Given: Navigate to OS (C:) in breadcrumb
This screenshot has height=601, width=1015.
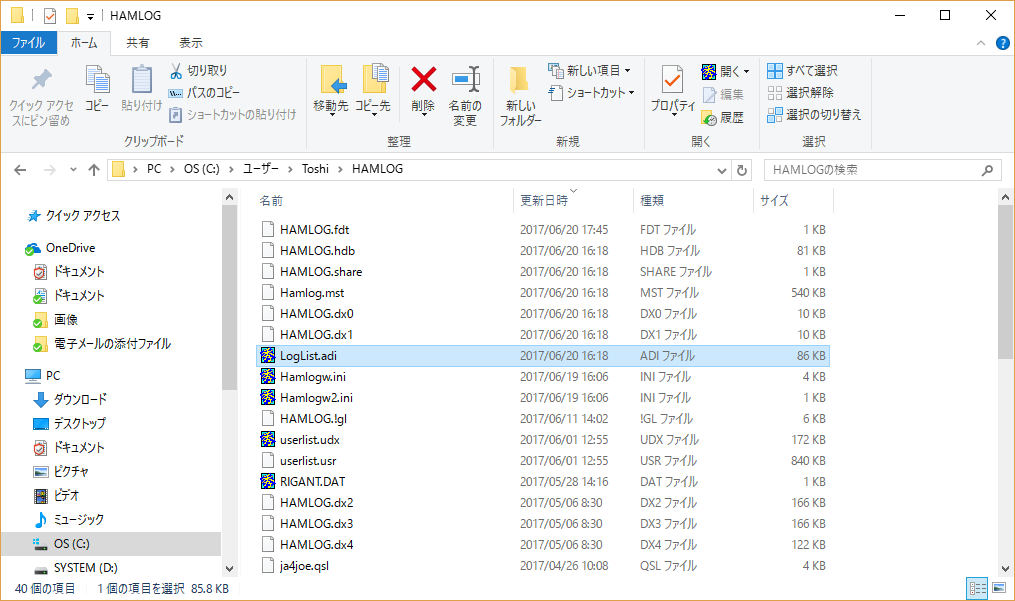Looking at the screenshot, I should 201,169.
